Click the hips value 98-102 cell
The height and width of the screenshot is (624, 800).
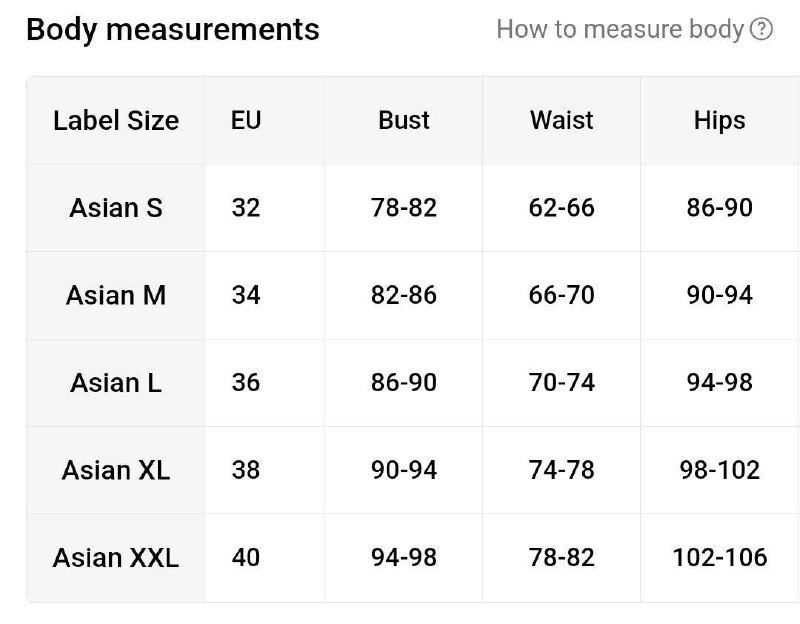point(719,470)
